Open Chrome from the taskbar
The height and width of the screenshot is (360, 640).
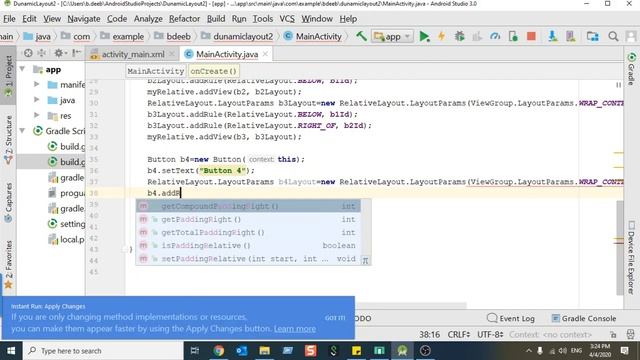point(218,351)
